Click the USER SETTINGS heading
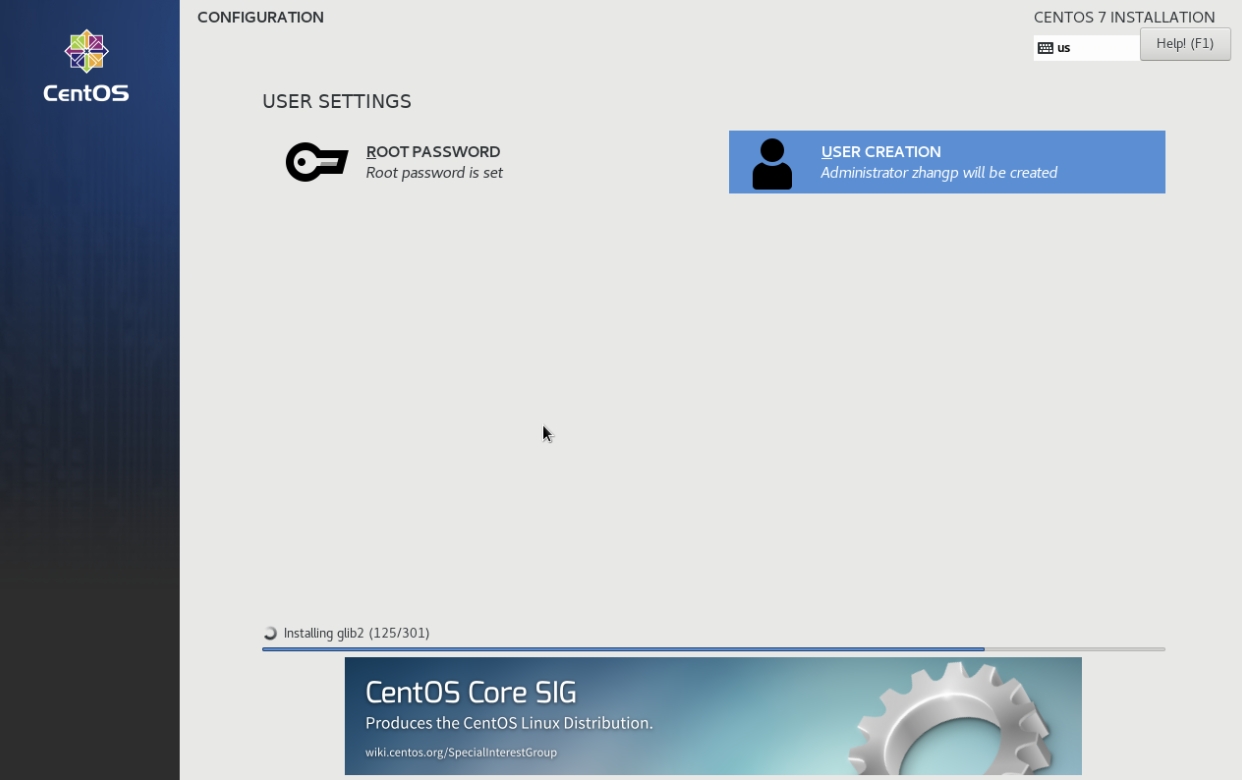The width and height of the screenshot is (1242, 780). pos(337,101)
